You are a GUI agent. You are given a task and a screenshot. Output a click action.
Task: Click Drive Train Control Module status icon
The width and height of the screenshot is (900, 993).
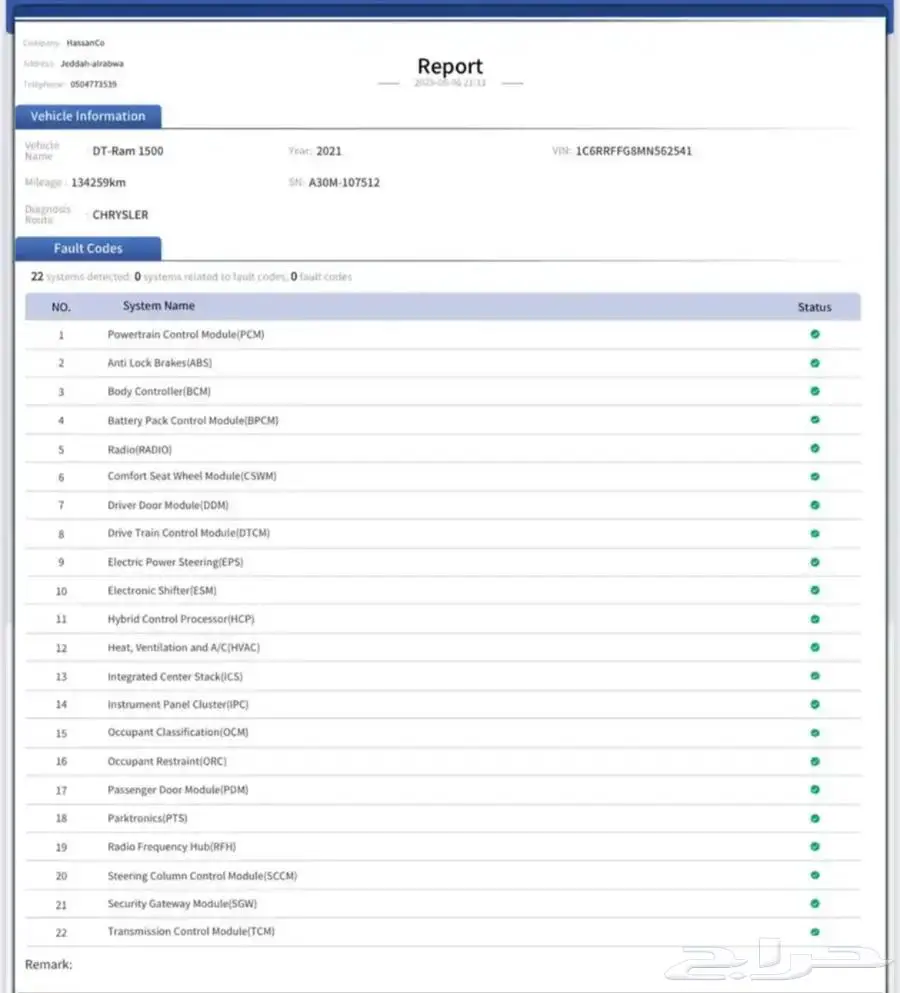click(814, 534)
